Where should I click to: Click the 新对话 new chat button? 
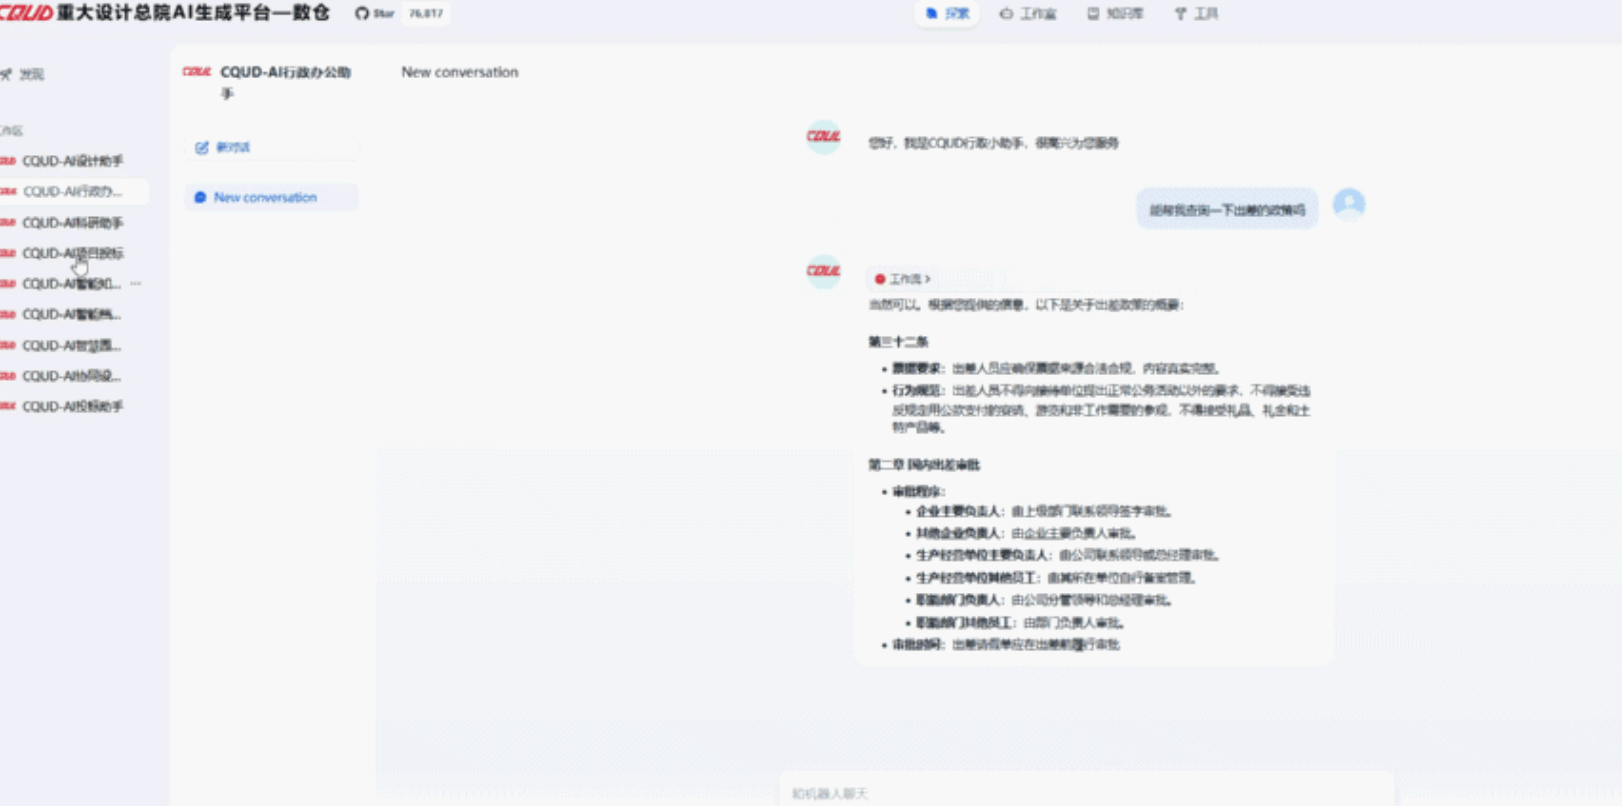tap(271, 147)
